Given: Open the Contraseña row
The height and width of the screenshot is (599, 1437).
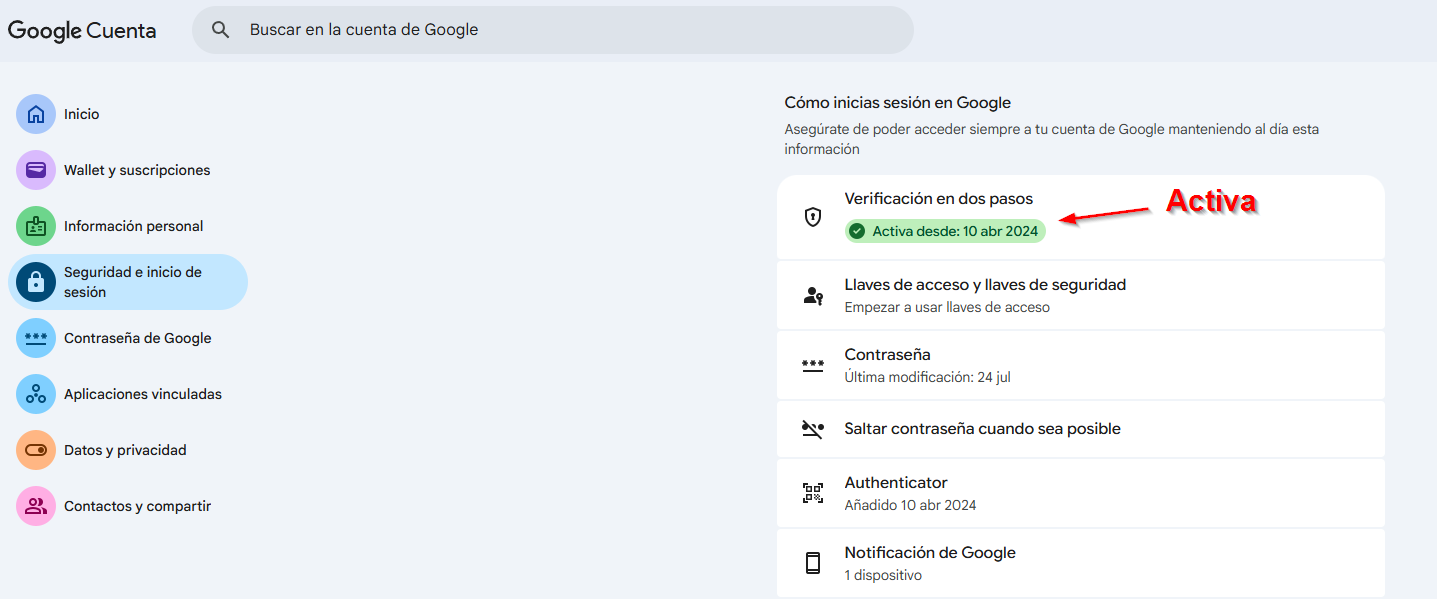Looking at the screenshot, I should pos(1081,365).
